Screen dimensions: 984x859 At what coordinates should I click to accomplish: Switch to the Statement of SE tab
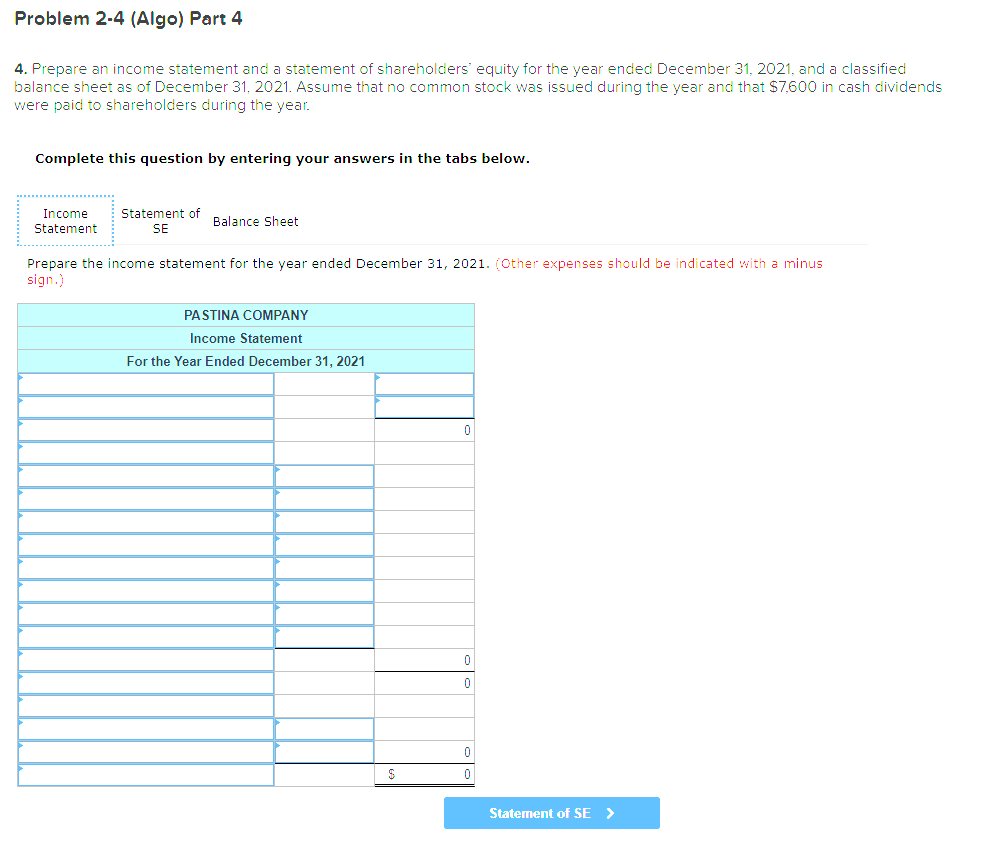pos(160,220)
